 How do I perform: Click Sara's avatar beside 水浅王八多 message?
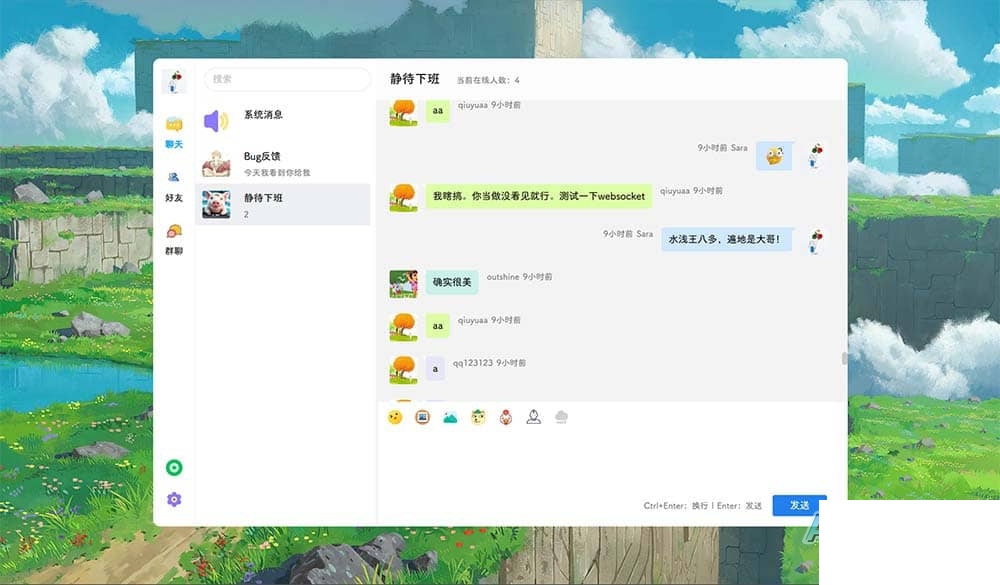pos(816,241)
